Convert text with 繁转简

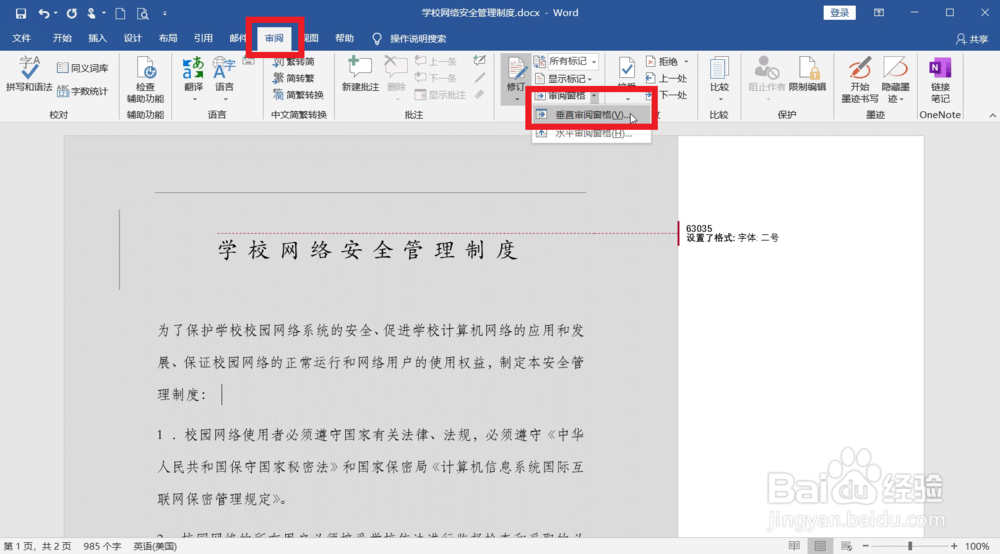293,62
